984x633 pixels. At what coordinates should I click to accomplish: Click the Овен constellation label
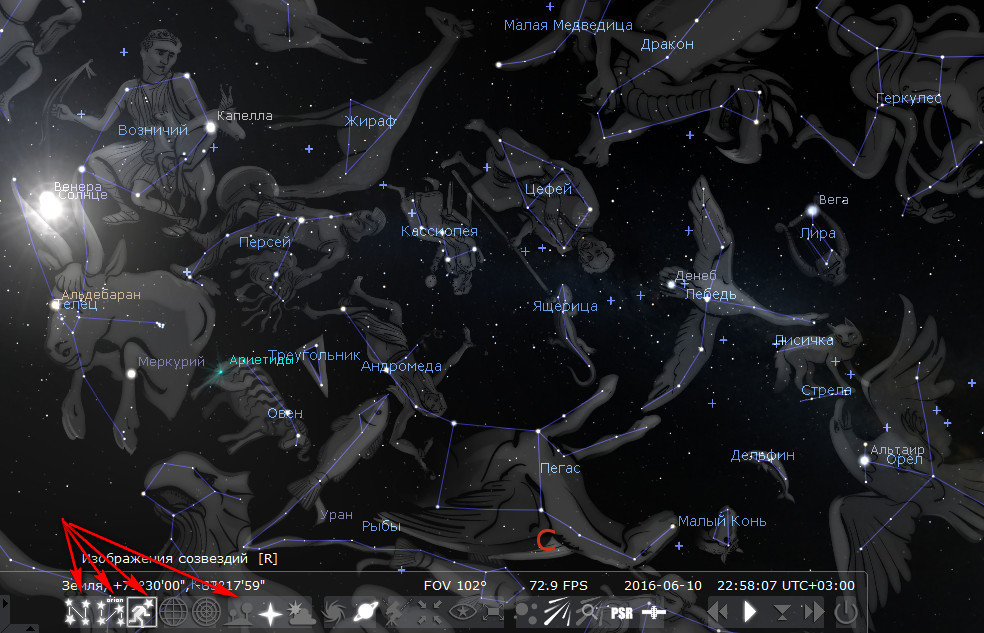click(x=285, y=413)
